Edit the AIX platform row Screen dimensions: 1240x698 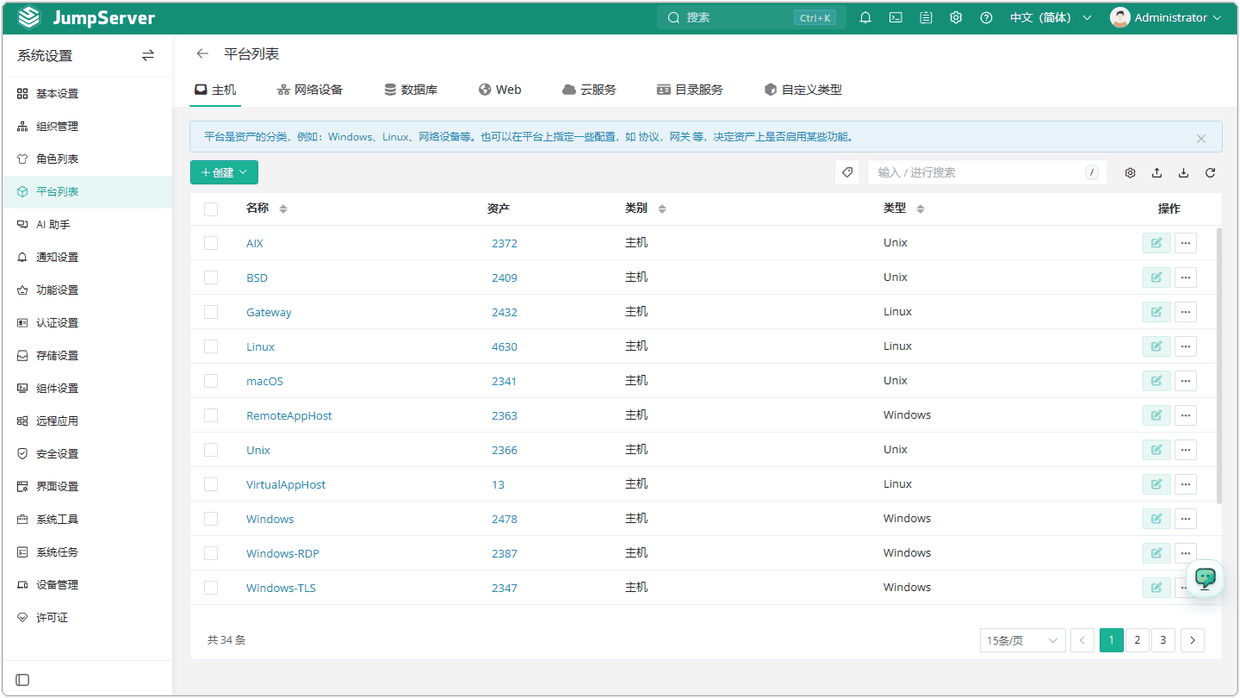(x=1157, y=243)
